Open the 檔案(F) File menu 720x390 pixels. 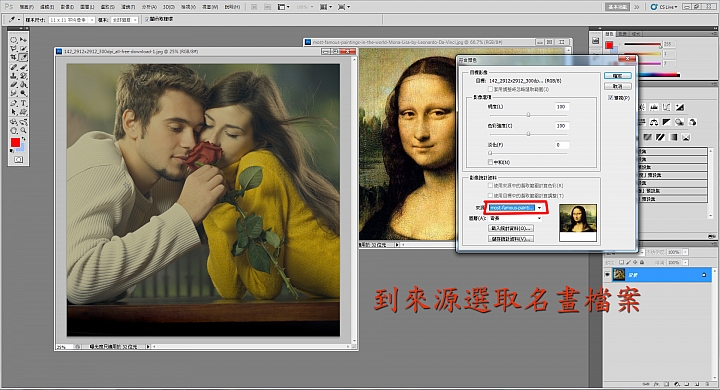(x=27, y=7)
